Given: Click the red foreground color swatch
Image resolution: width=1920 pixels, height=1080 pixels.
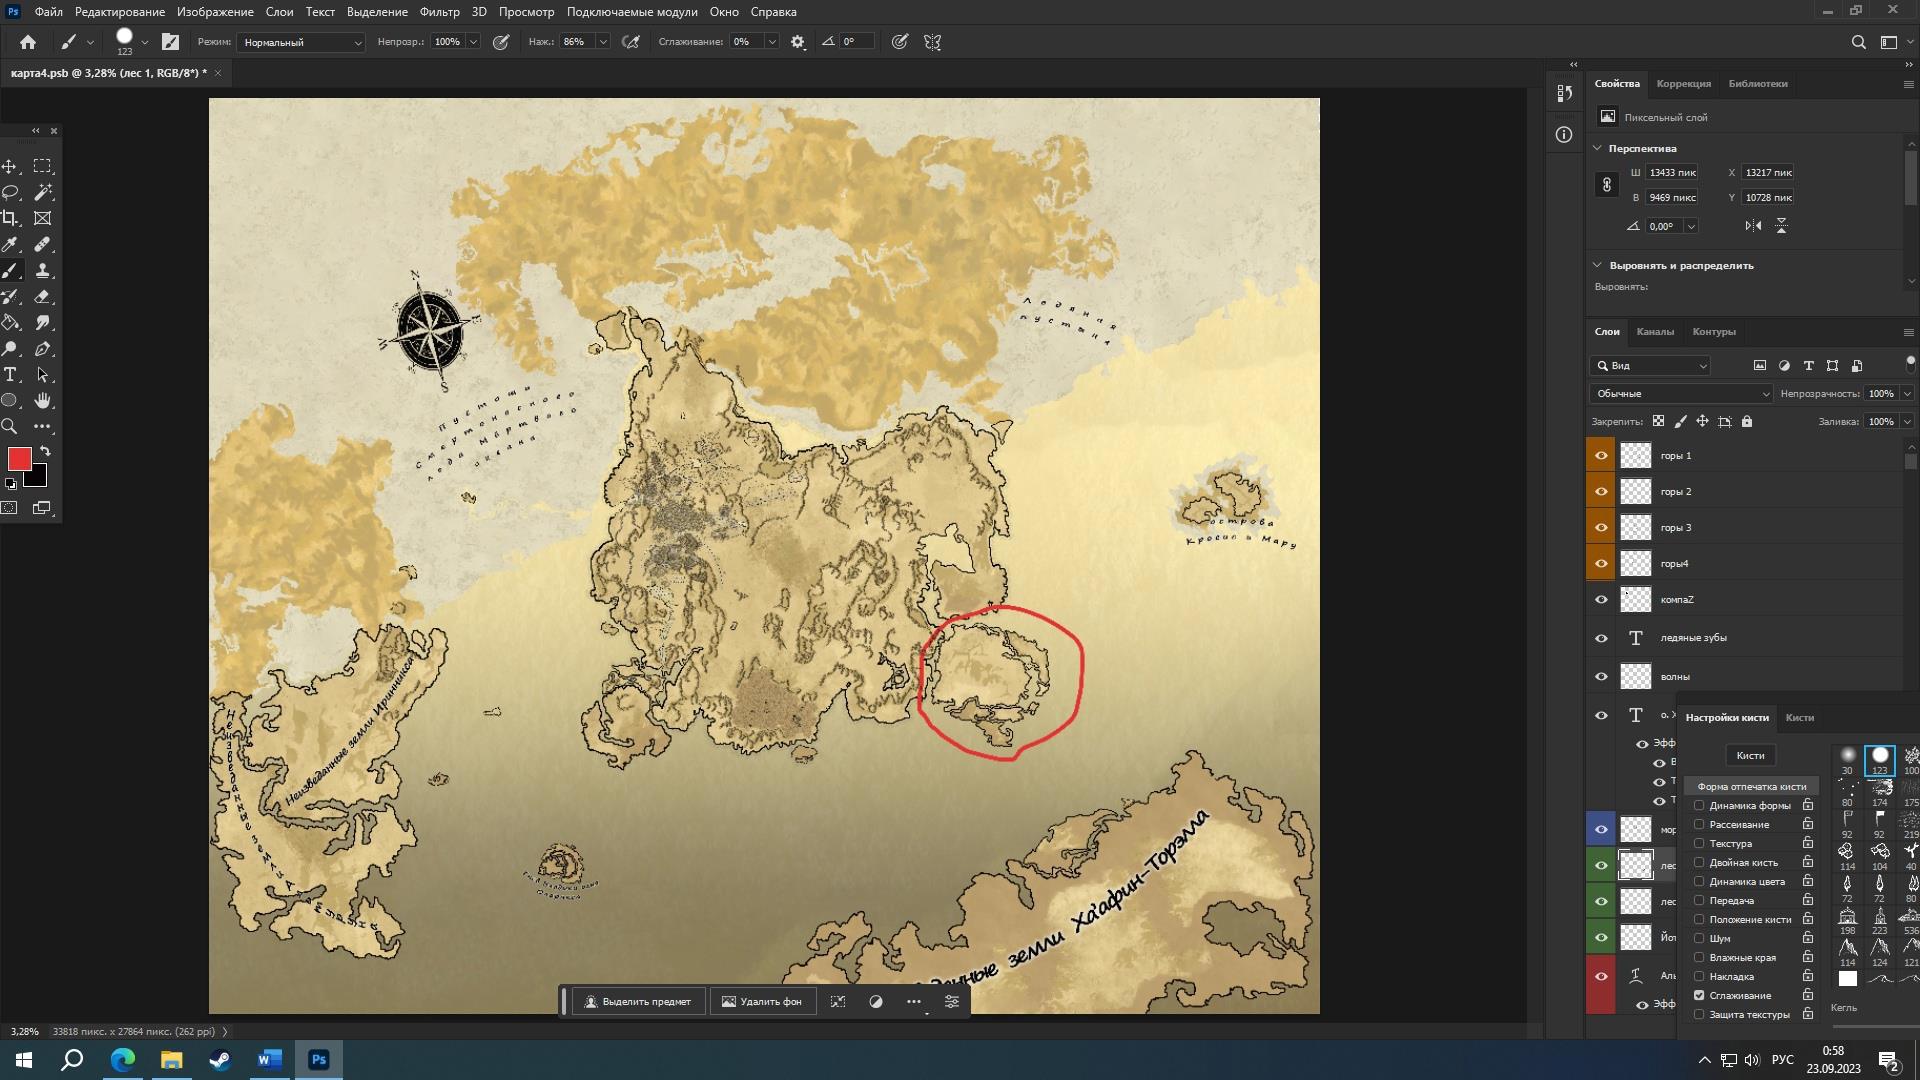Looking at the screenshot, I should click(19, 459).
